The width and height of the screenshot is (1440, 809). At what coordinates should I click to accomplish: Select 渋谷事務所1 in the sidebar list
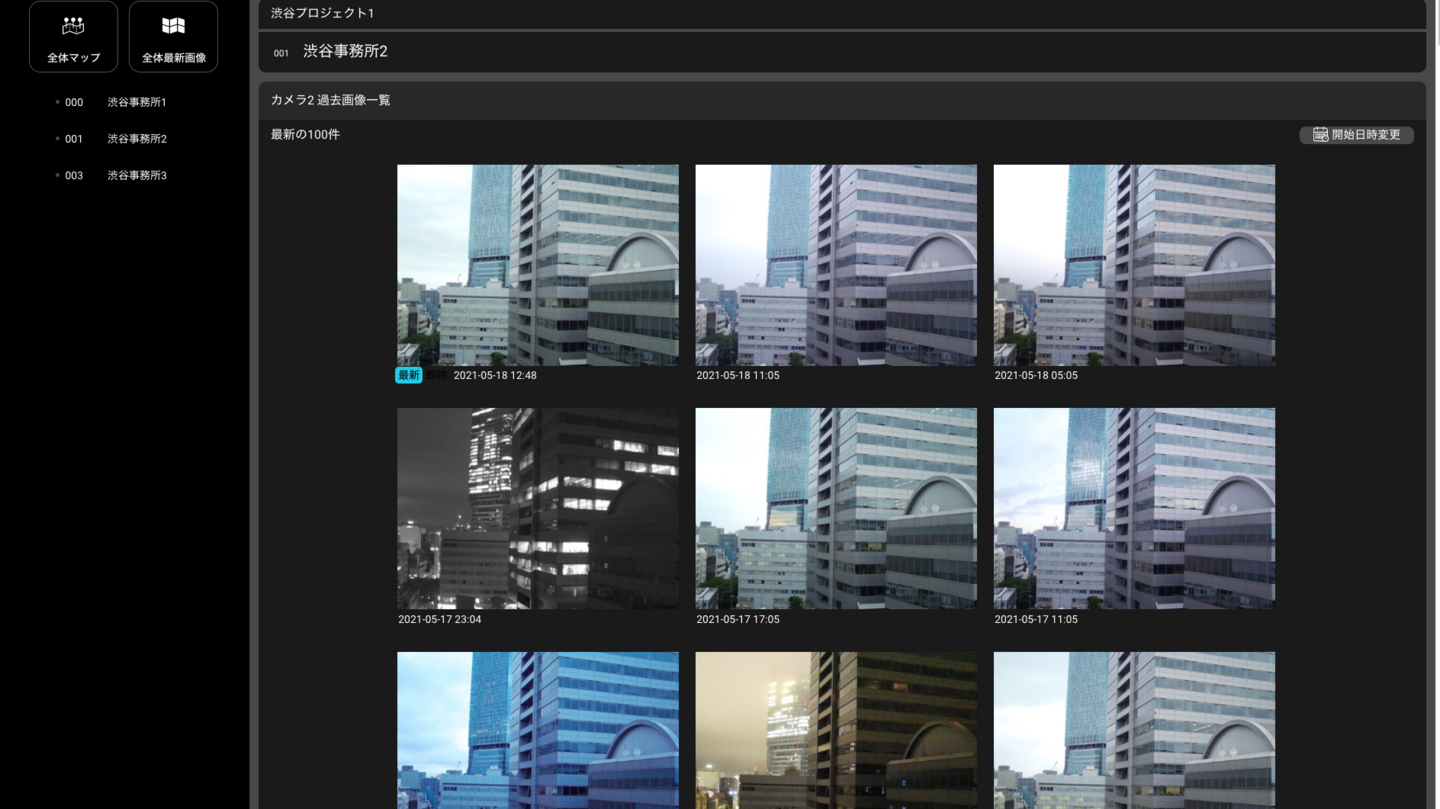click(x=137, y=102)
